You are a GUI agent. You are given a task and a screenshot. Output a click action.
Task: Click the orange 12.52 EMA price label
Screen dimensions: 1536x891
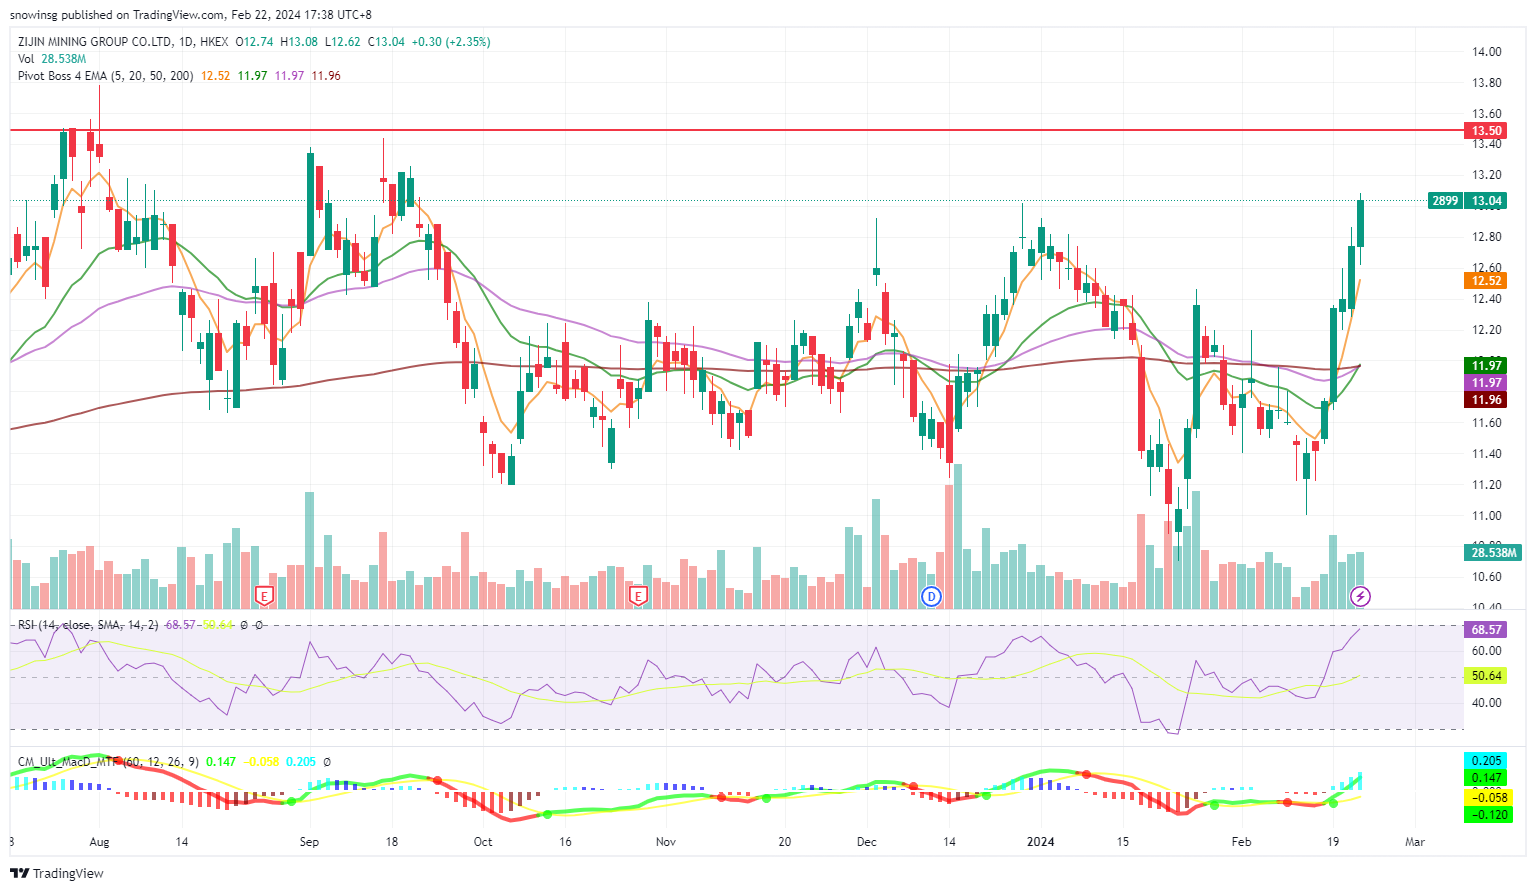tap(1486, 281)
